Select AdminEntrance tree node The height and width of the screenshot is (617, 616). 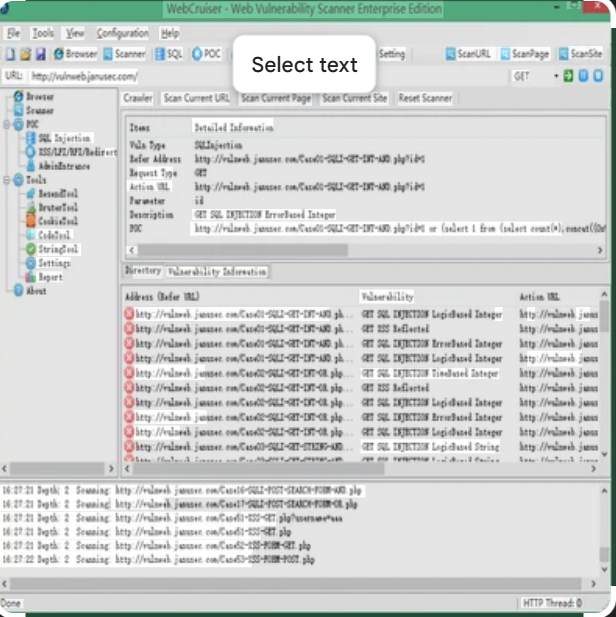(58, 166)
